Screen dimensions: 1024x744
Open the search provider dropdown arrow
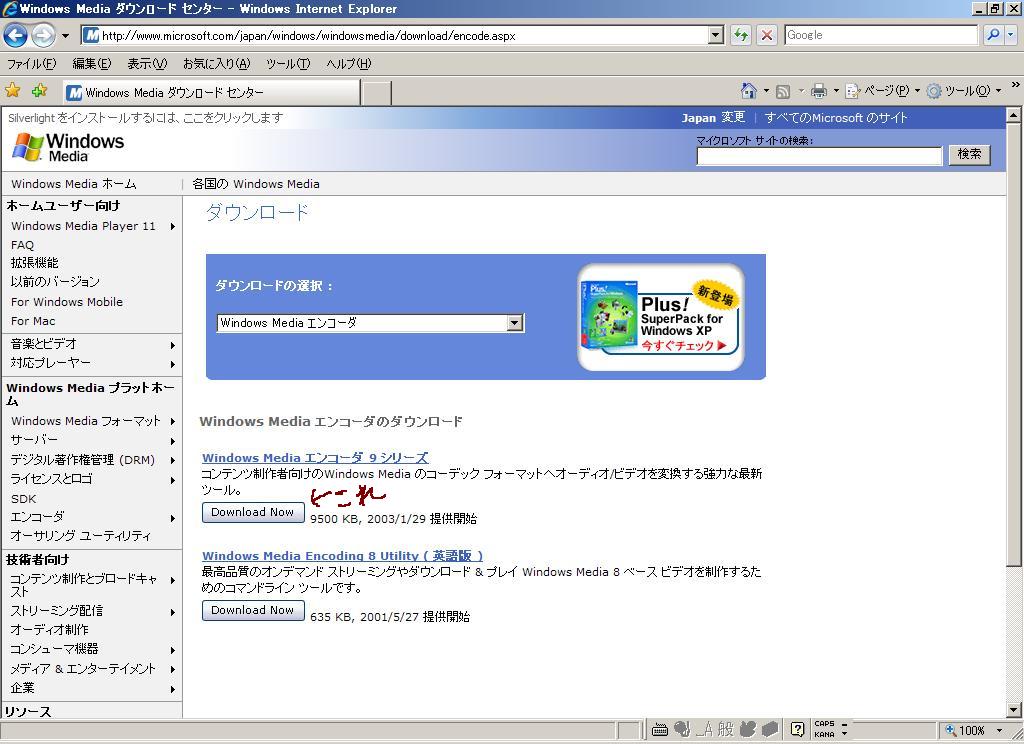[1010, 35]
